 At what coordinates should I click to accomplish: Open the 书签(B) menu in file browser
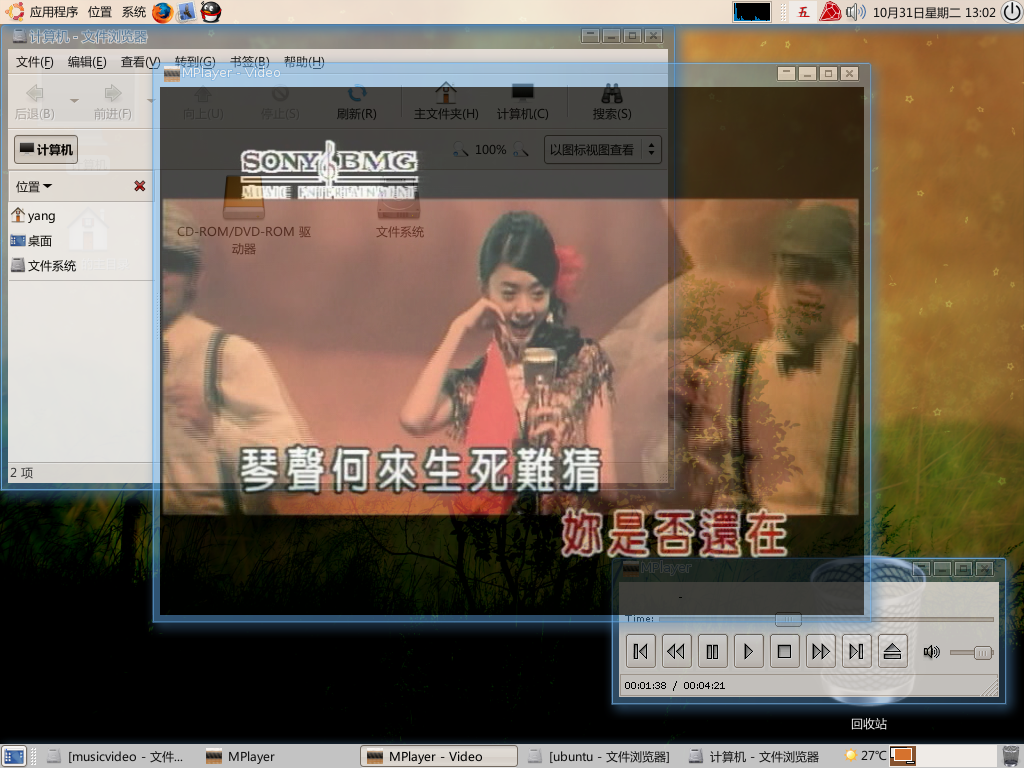[x=249, y=62]
